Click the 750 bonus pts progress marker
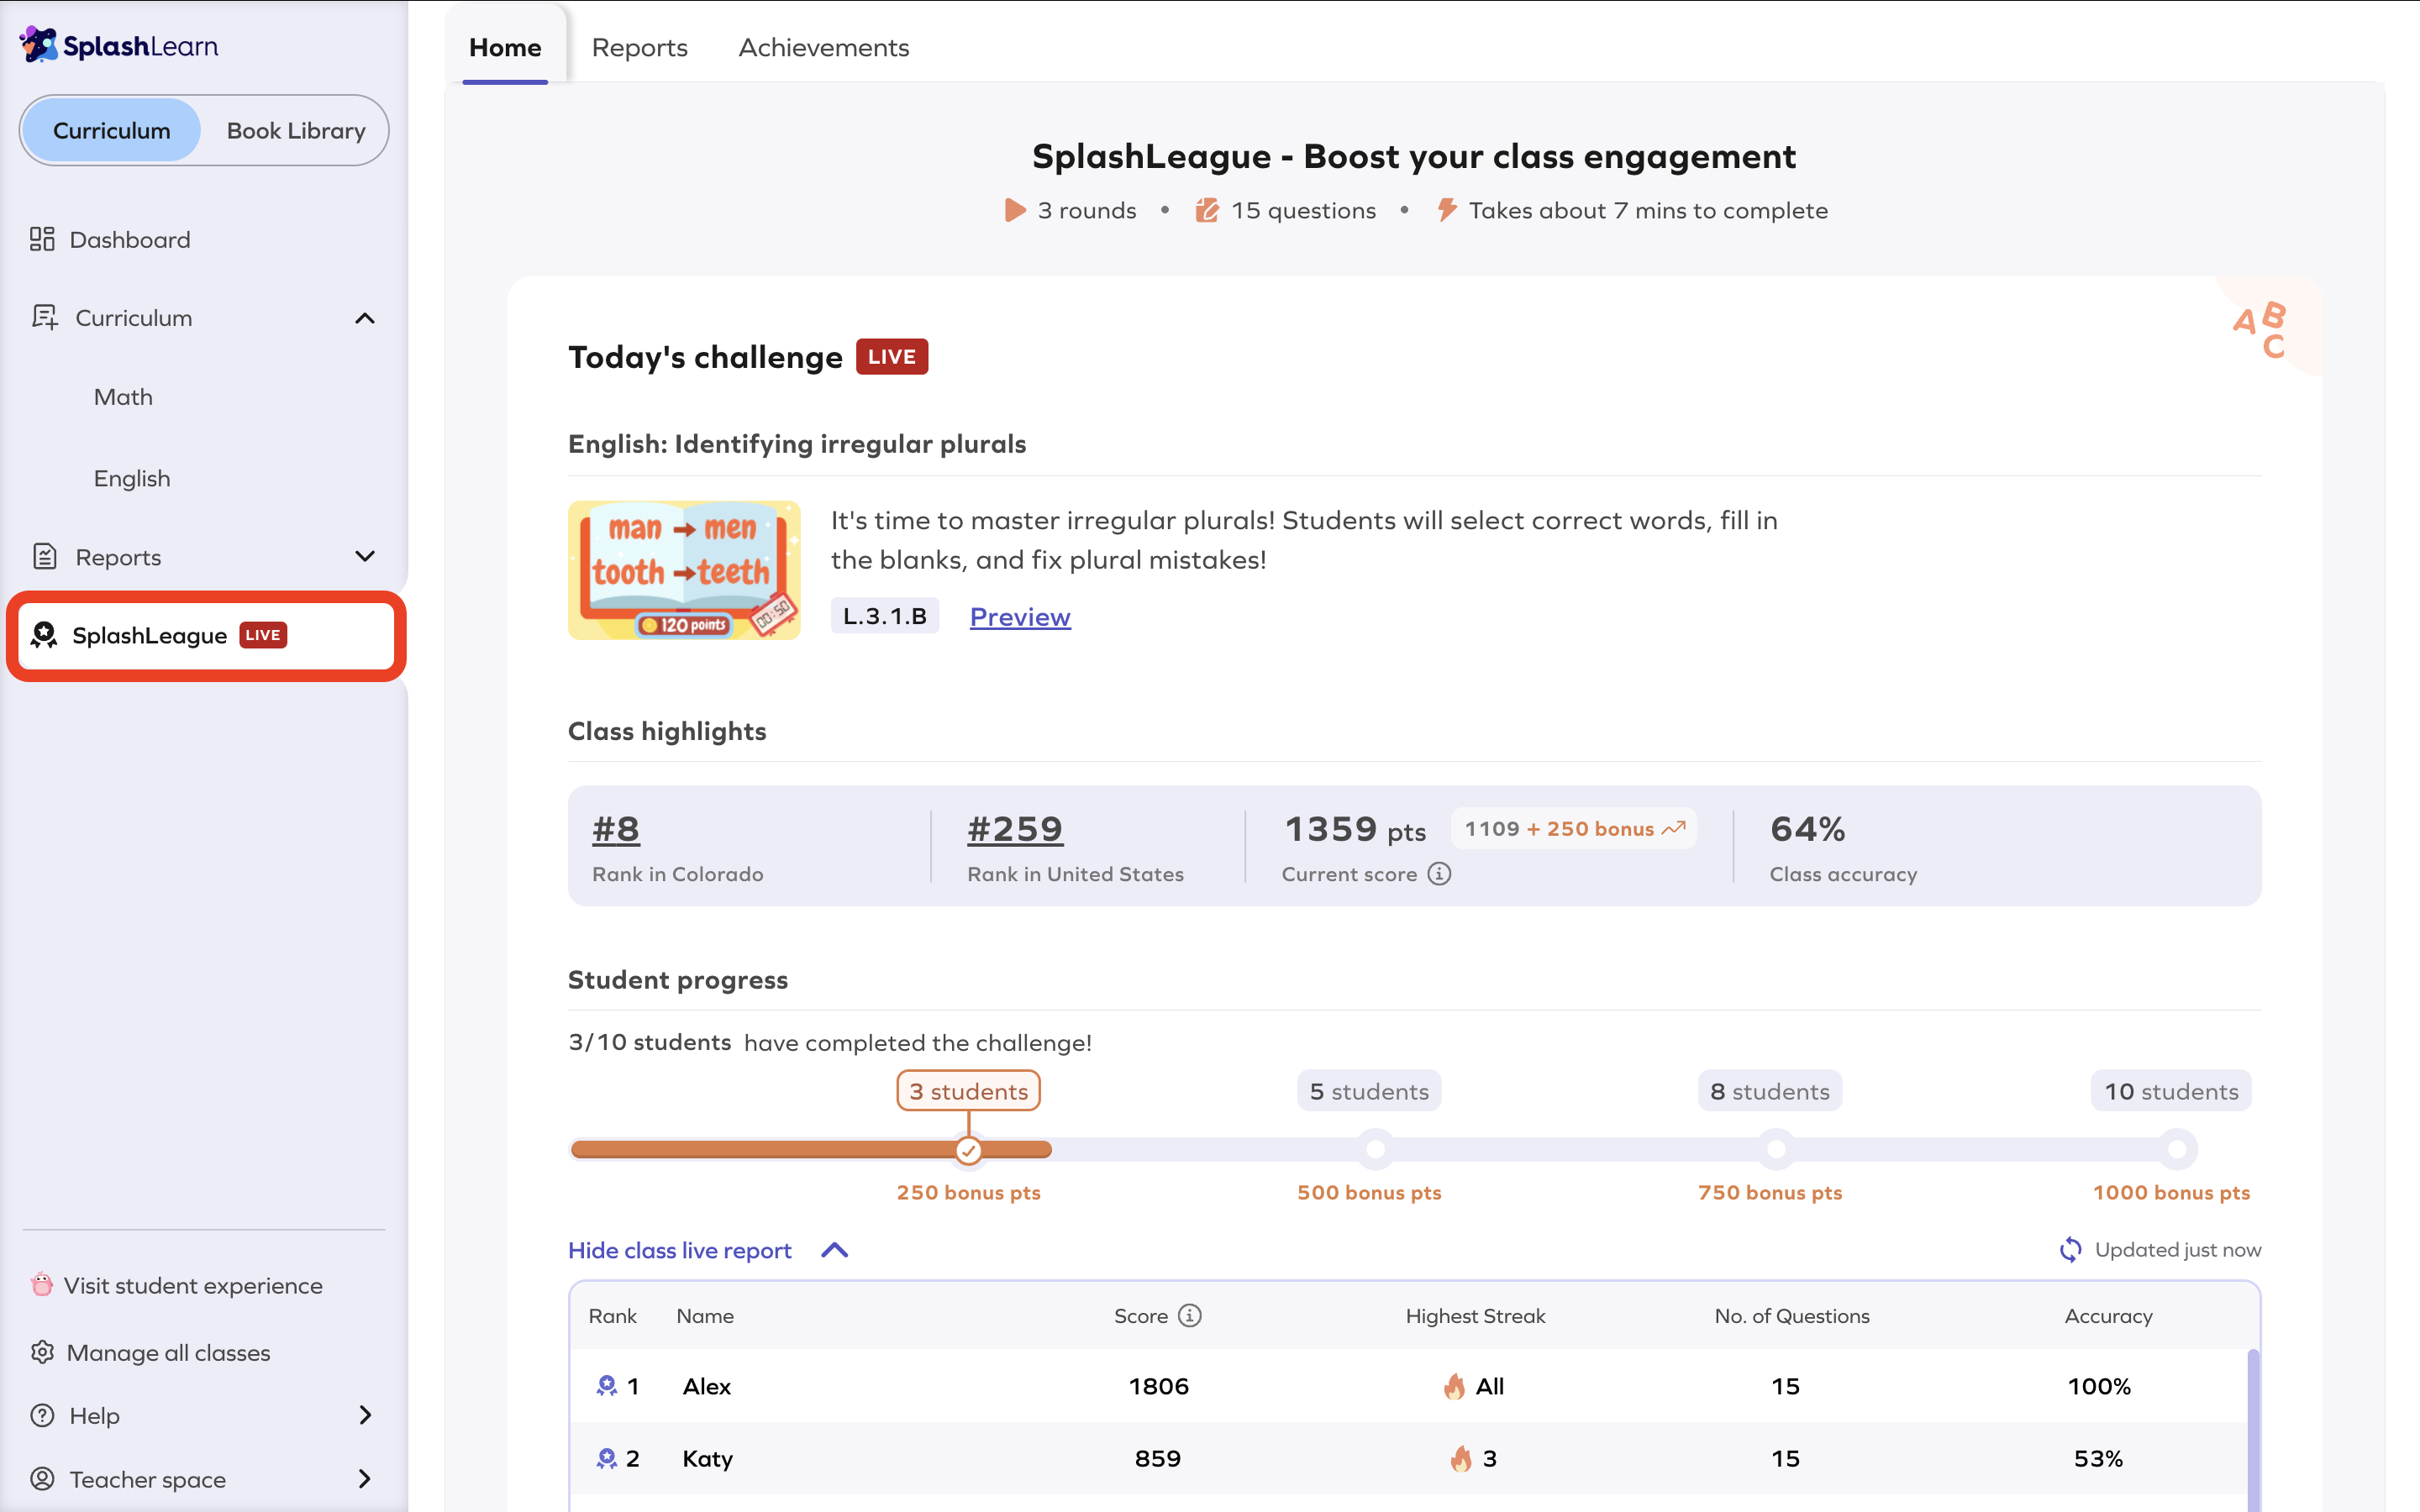This screenshot has height=1512, width=2420. [1776, 1149]
